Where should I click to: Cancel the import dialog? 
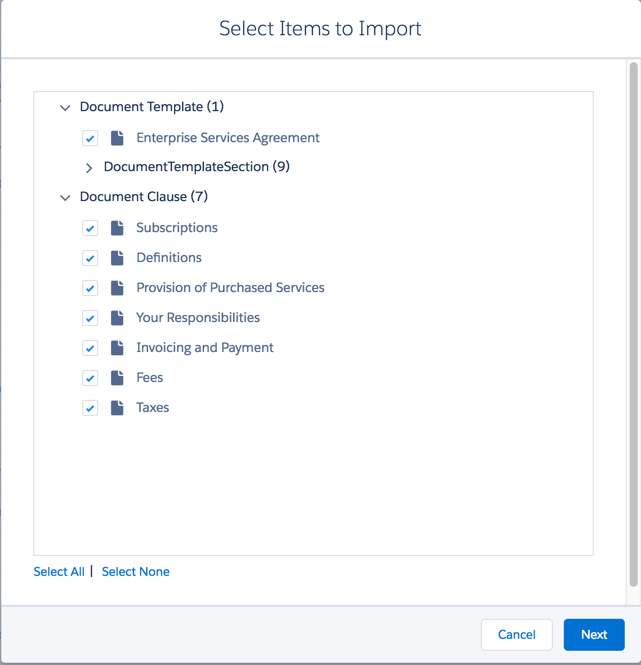tap(517, 634)
